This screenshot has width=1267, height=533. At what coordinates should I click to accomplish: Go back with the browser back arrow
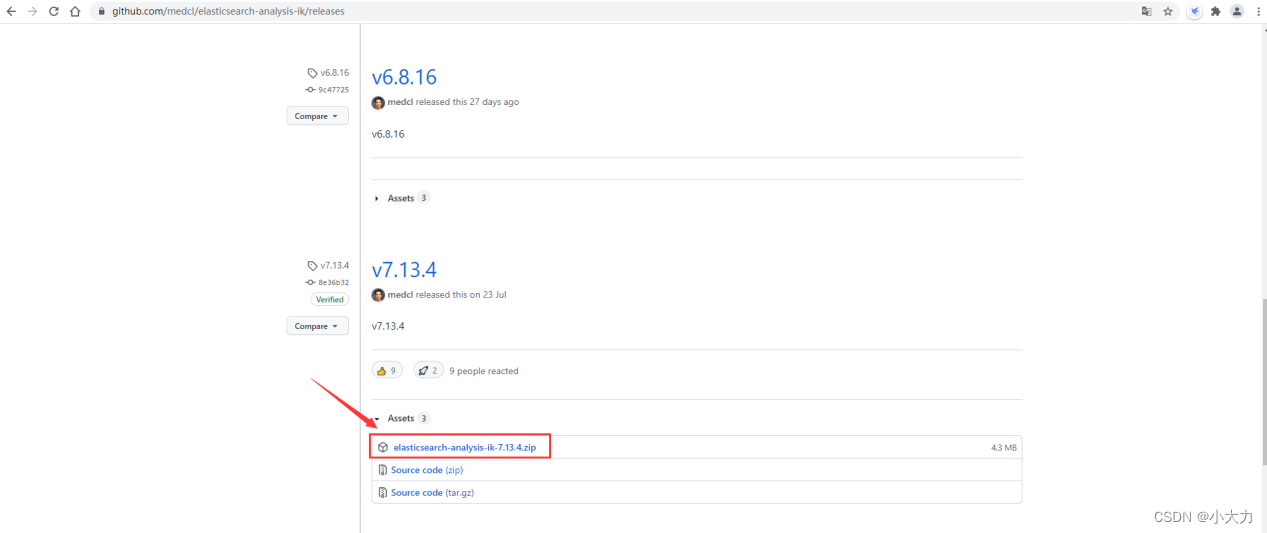click(x=11, y=11)
